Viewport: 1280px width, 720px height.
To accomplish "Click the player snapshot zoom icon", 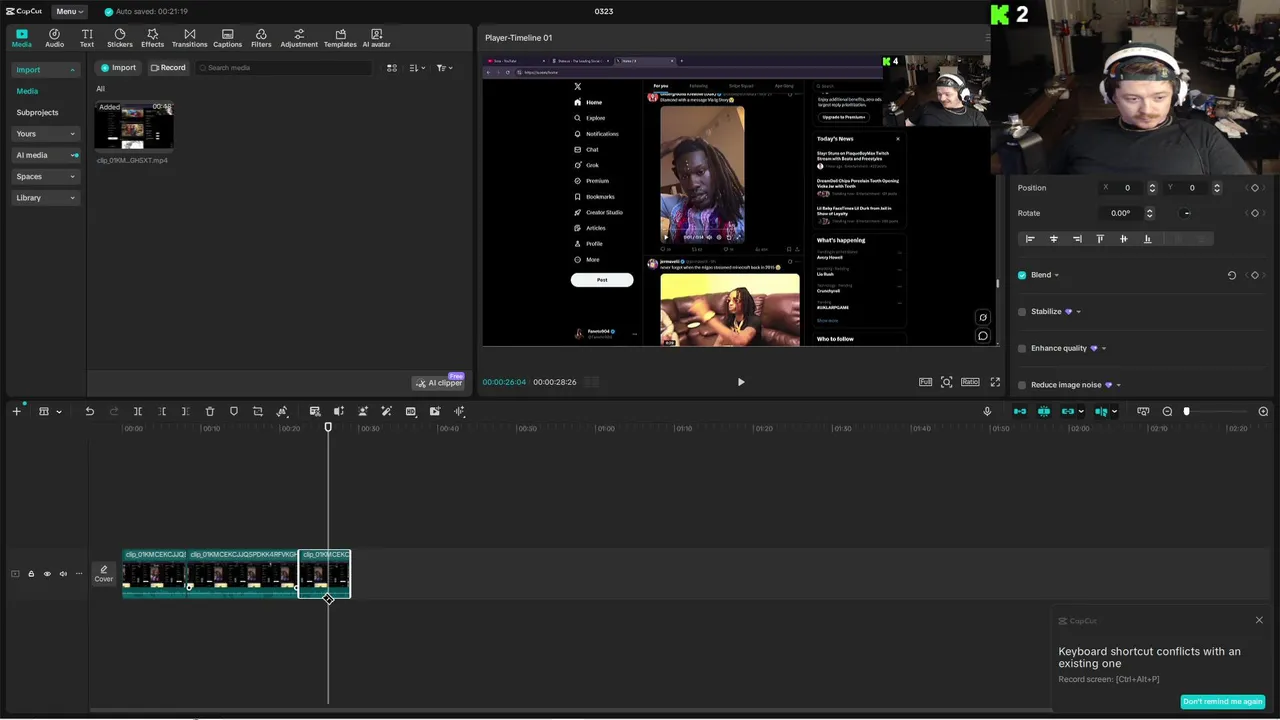I will pyautogui.click(x=947, y=382).
